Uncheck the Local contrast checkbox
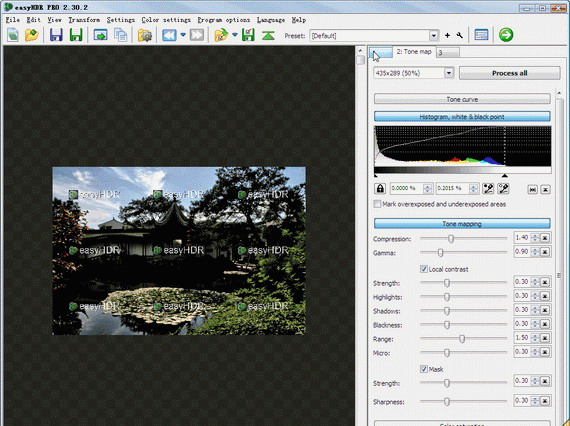 point(424,269)
